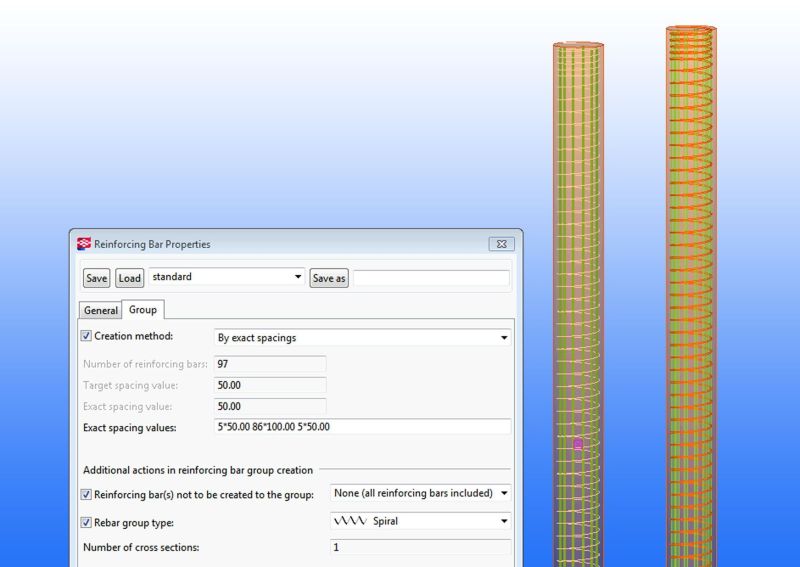The height and width of the screenshot is (567, 800).
Task: Select the left column with yellow spiral rebar
Action: click(x=578, y=304)
